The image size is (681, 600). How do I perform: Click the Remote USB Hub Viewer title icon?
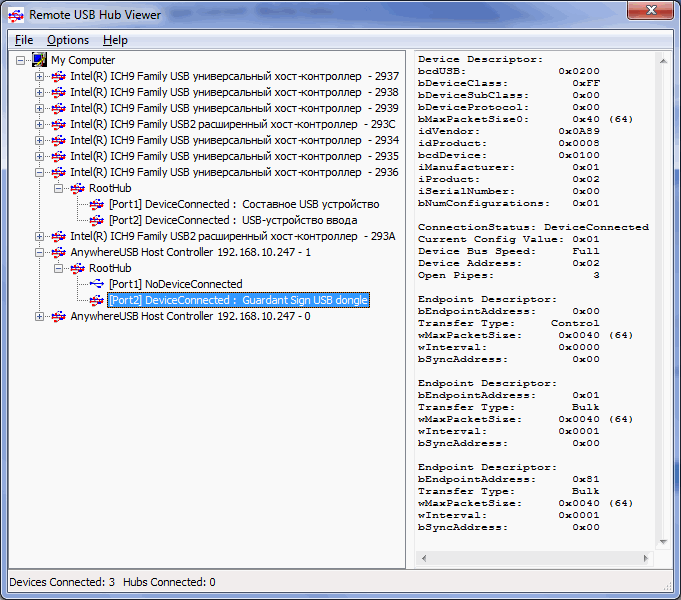16,15
